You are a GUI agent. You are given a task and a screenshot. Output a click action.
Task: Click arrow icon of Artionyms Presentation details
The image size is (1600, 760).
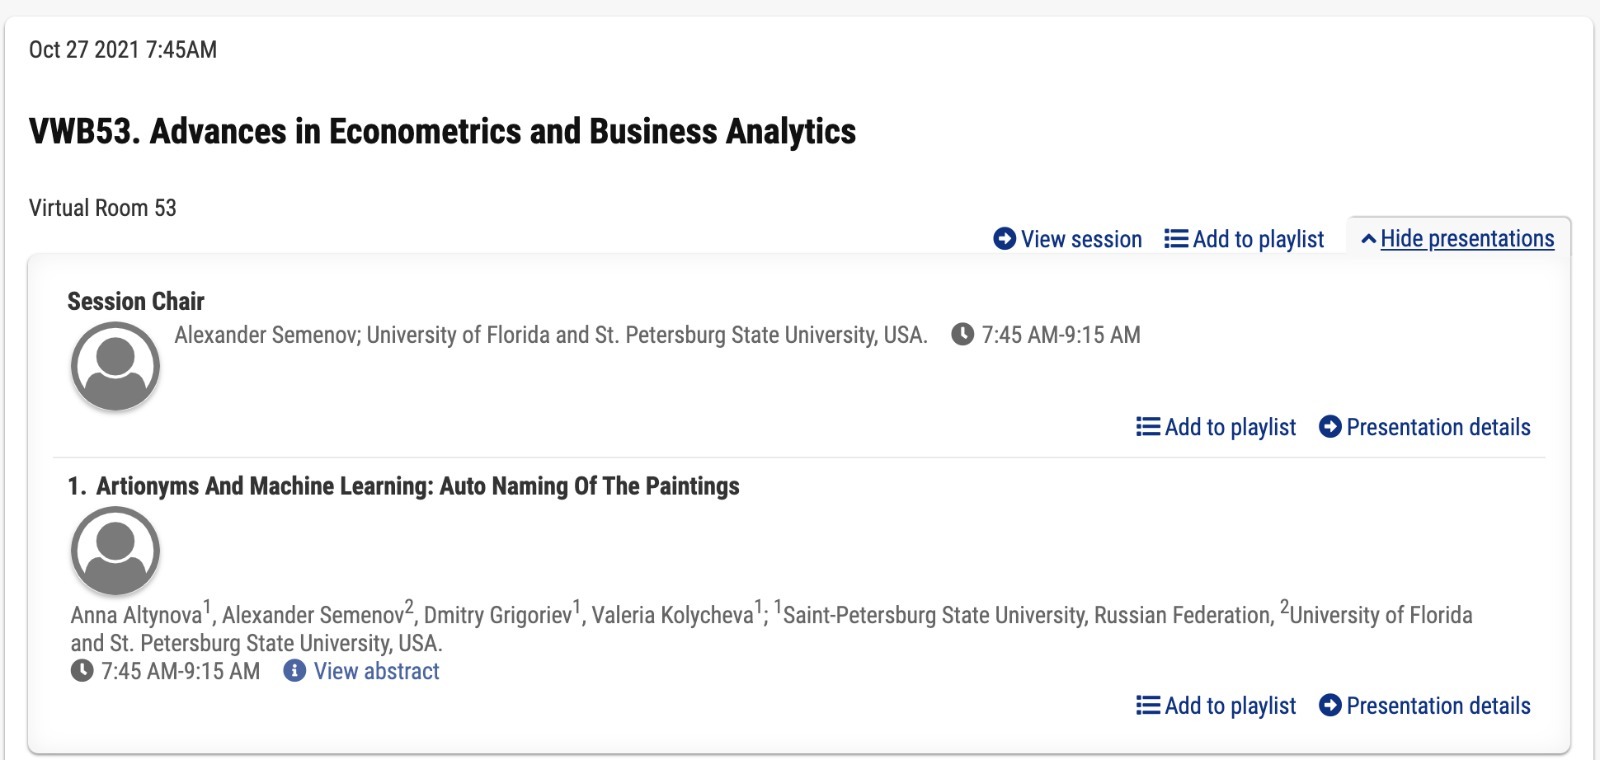coord(1330,706)
